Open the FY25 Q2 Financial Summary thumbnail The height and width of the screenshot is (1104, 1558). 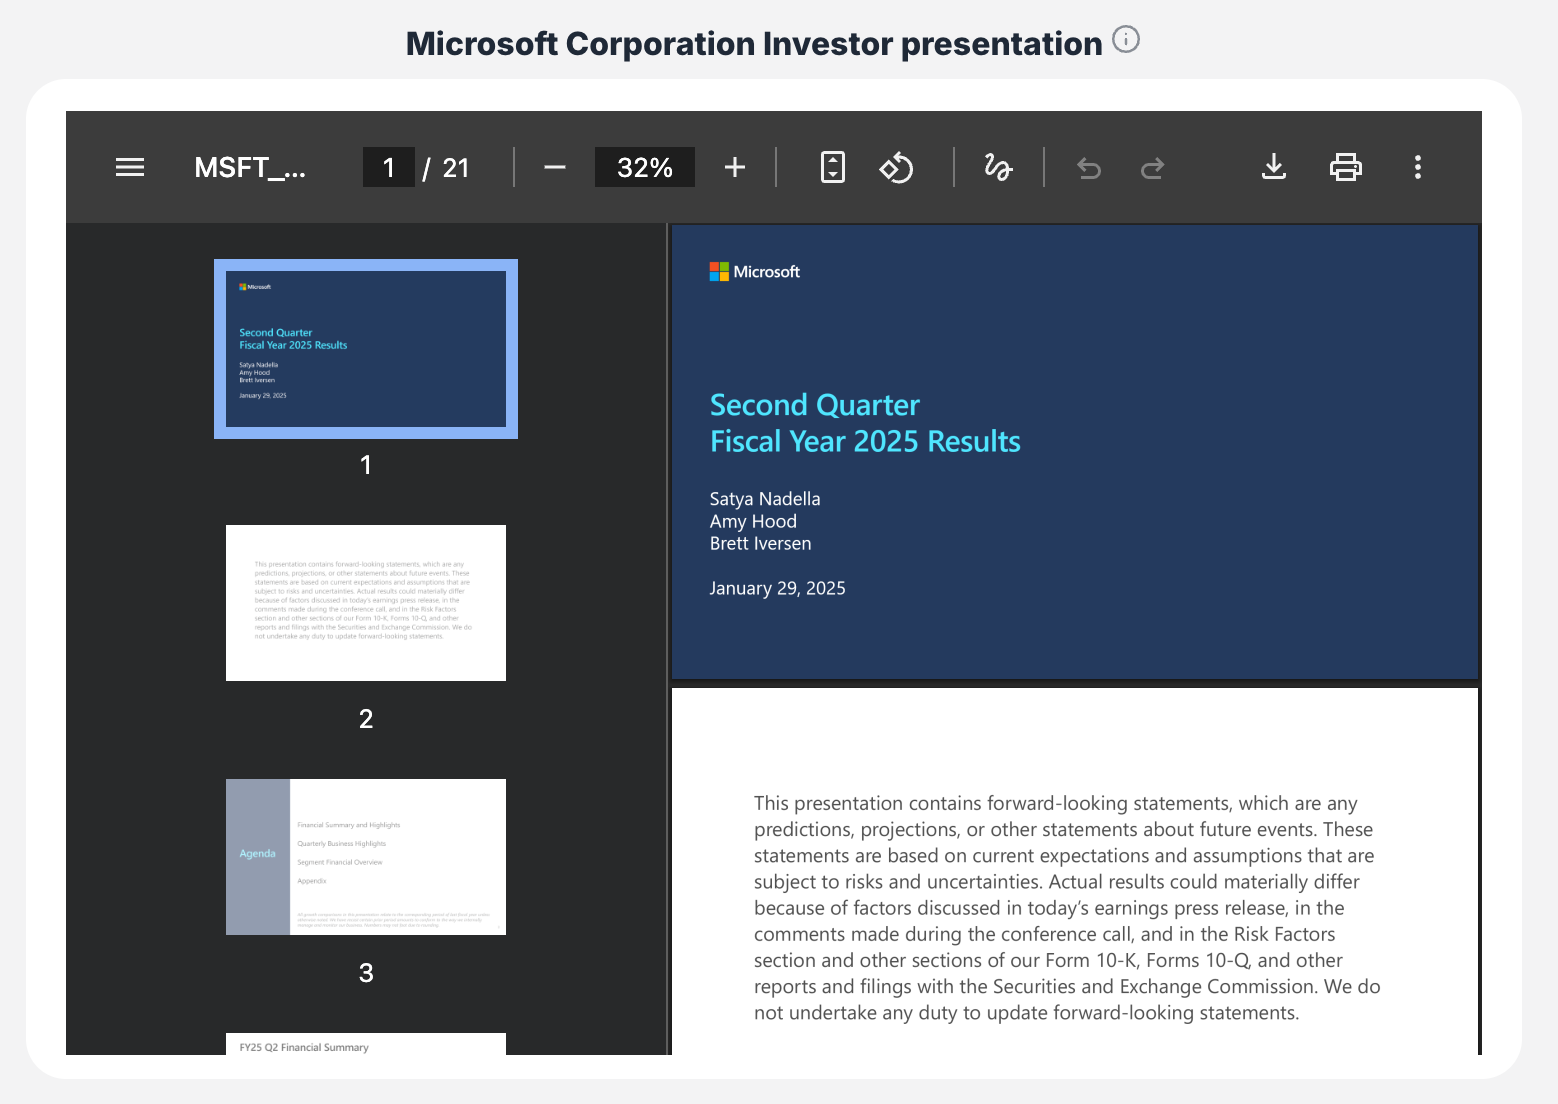[366, 1044]
